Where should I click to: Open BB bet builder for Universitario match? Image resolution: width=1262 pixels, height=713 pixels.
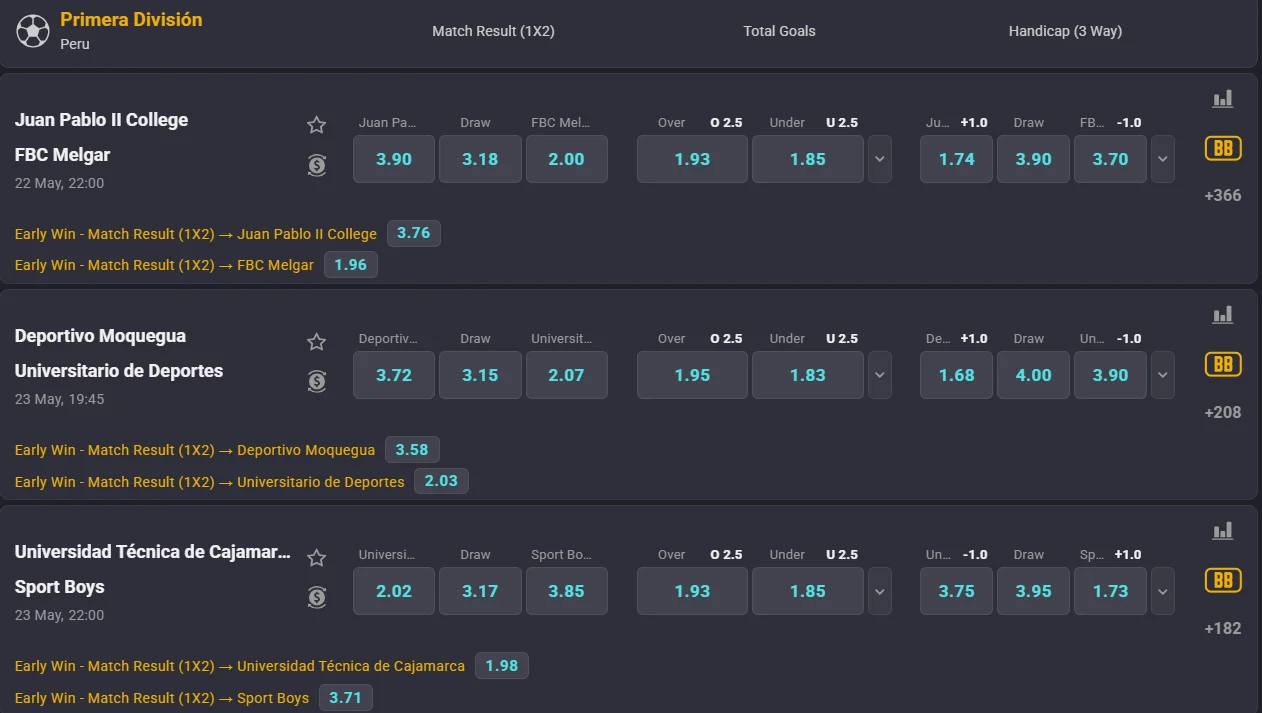[x=1223, y=364]
